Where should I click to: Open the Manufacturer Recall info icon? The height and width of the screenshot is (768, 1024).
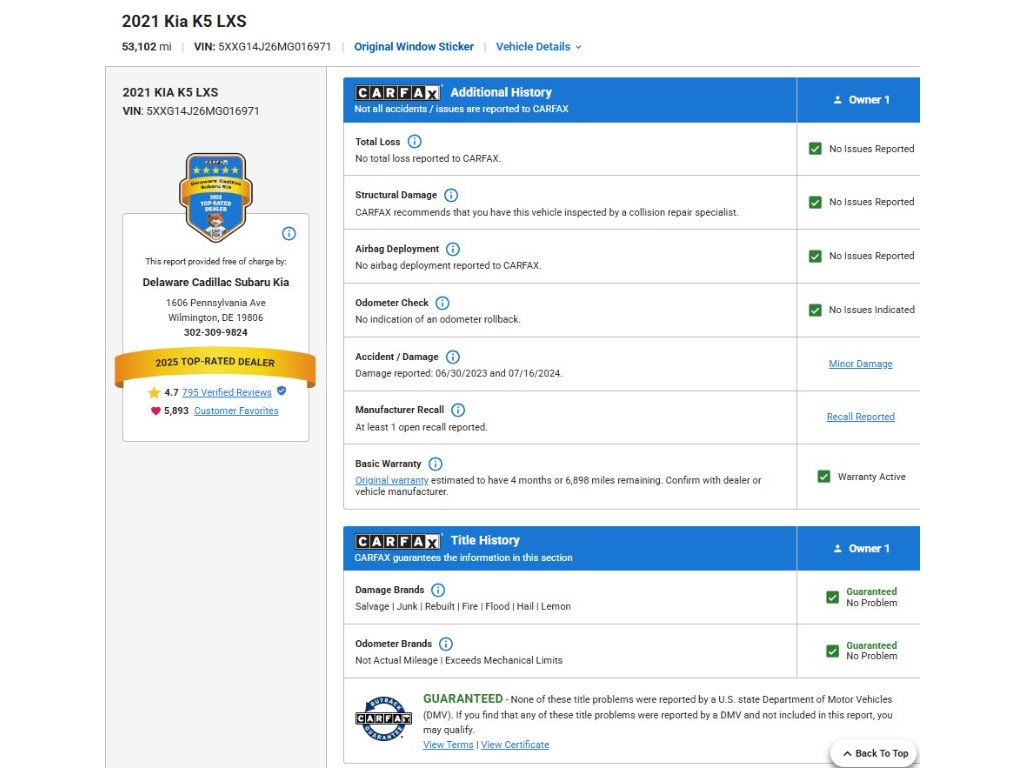[458, 409]
